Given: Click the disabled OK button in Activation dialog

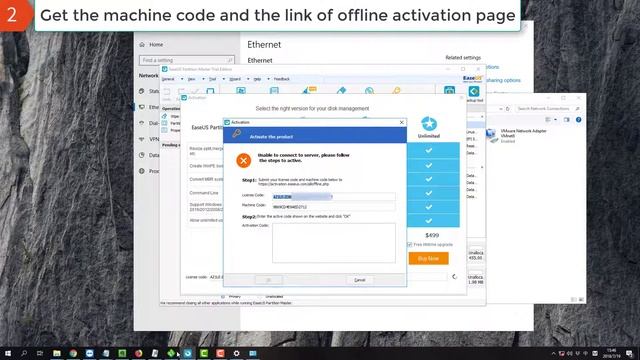Looking at the screenshot, I should 269,280.
